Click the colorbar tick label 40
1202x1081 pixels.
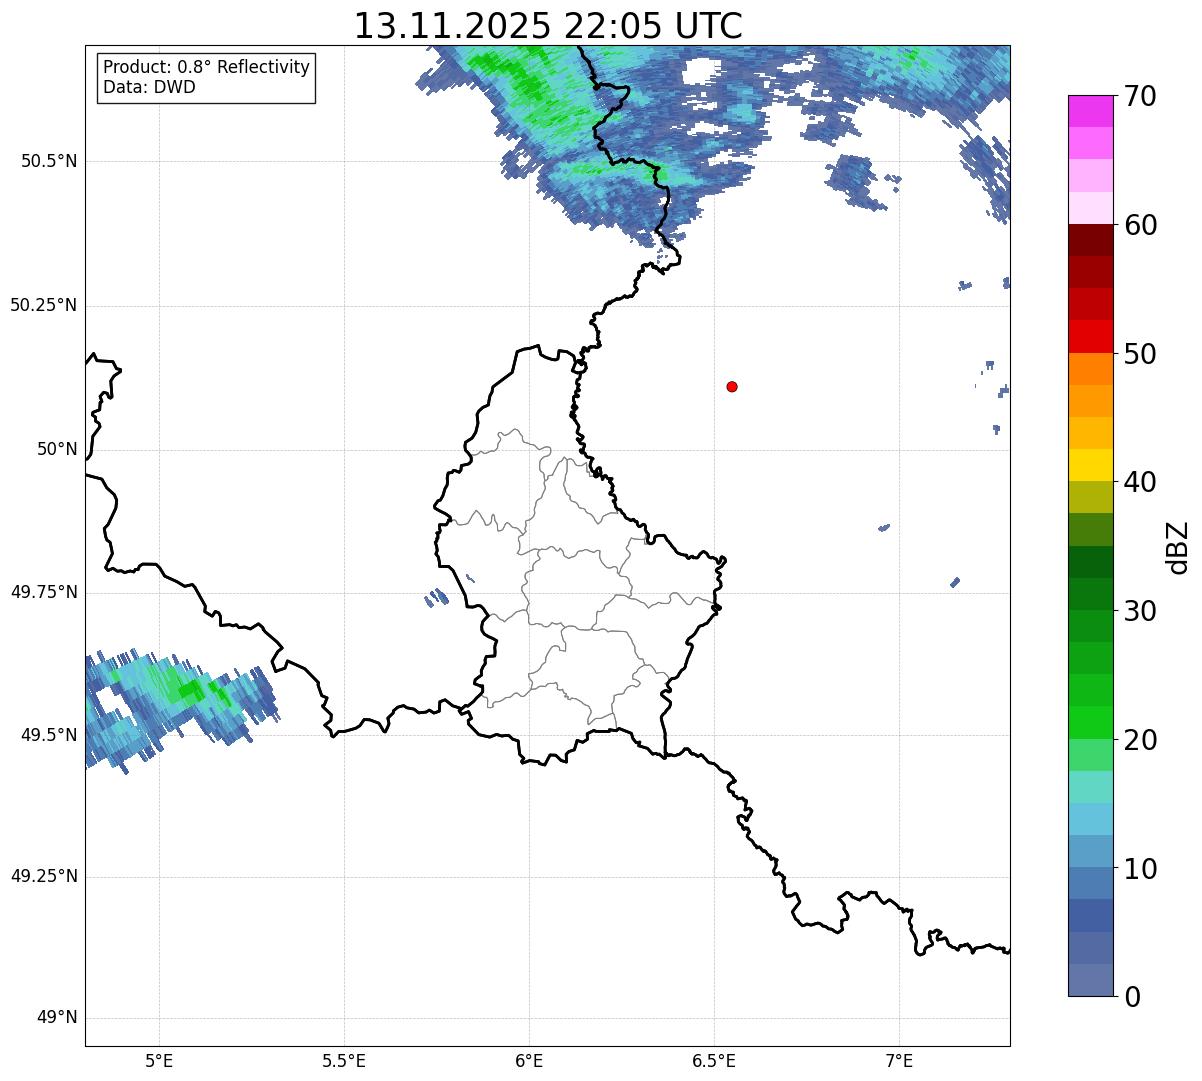click(x=1140, y=482)
